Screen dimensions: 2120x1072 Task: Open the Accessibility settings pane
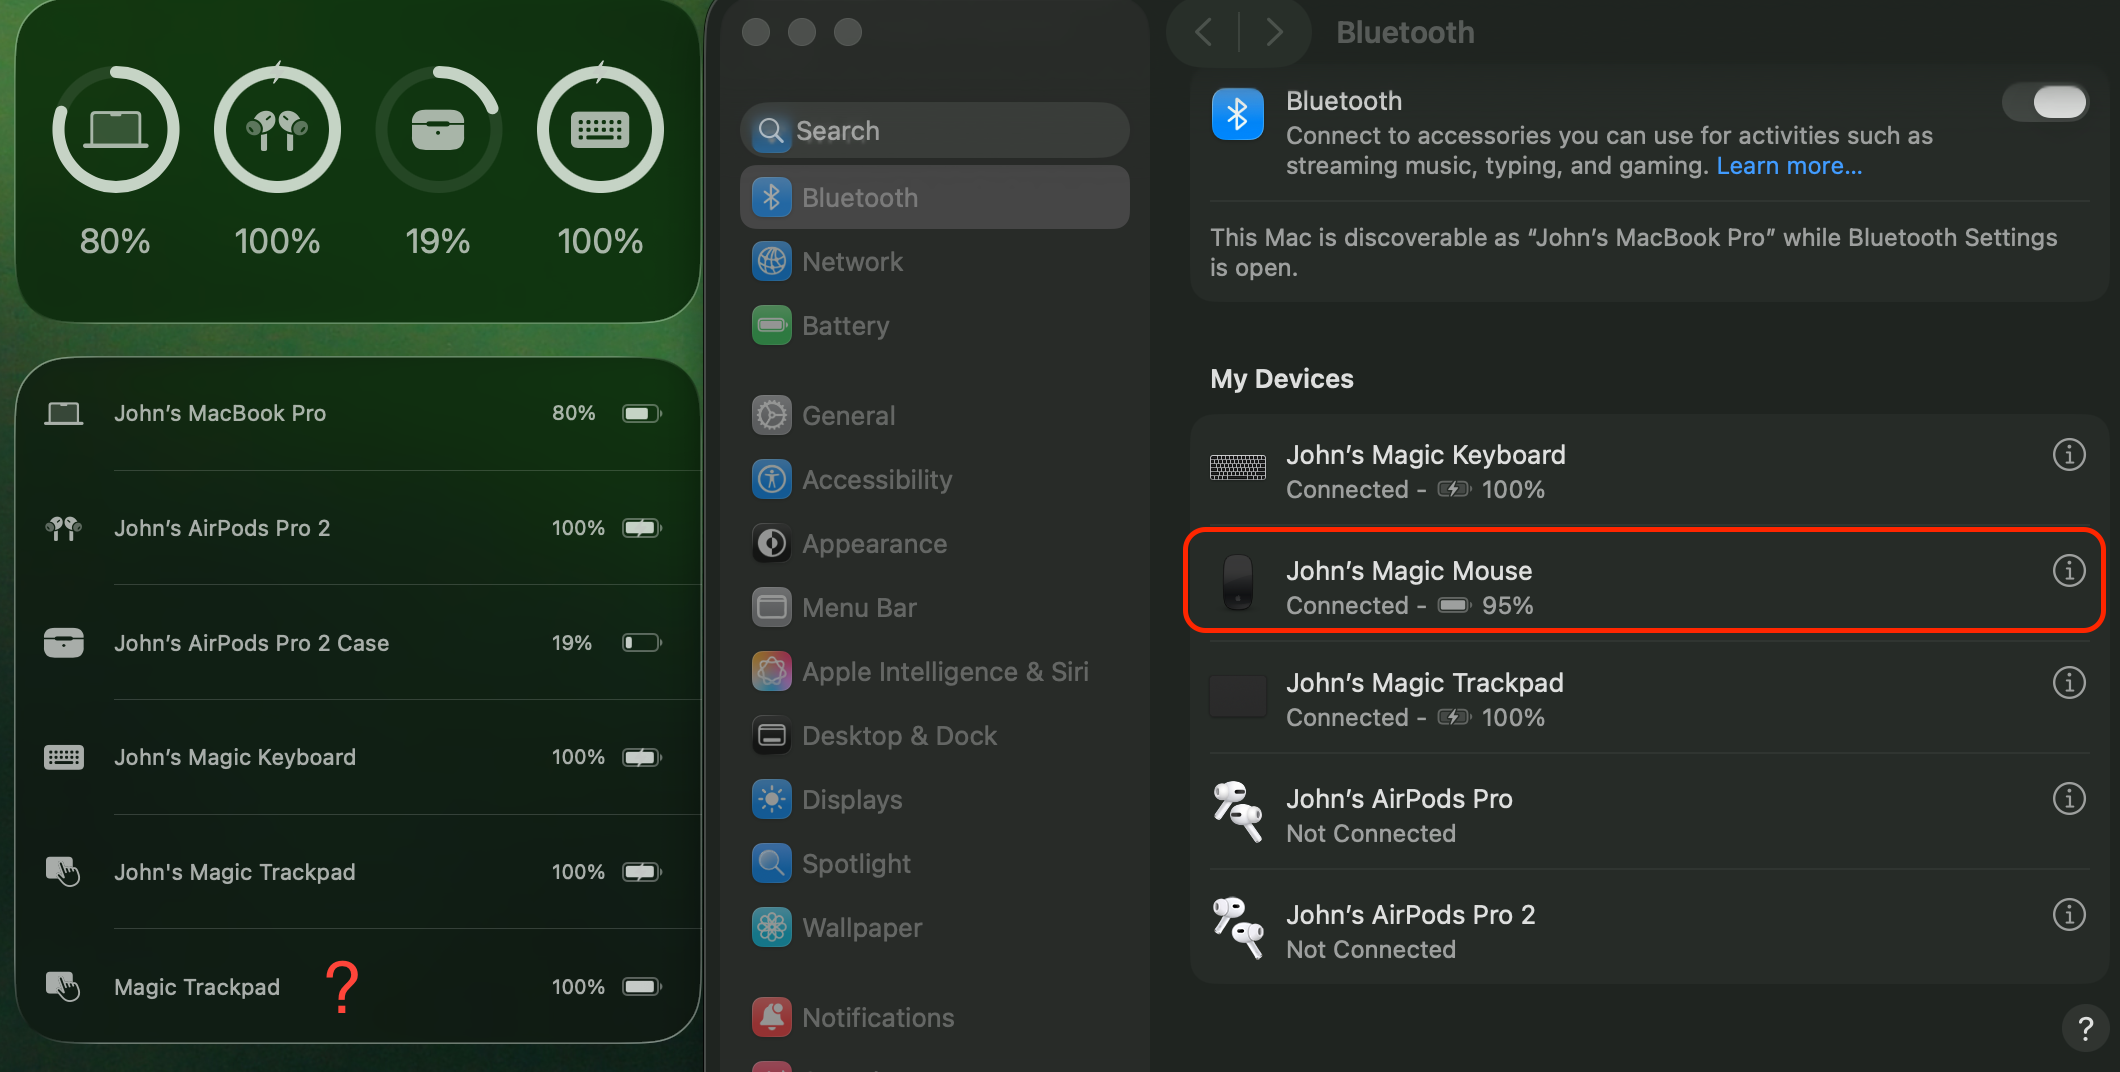935,479
